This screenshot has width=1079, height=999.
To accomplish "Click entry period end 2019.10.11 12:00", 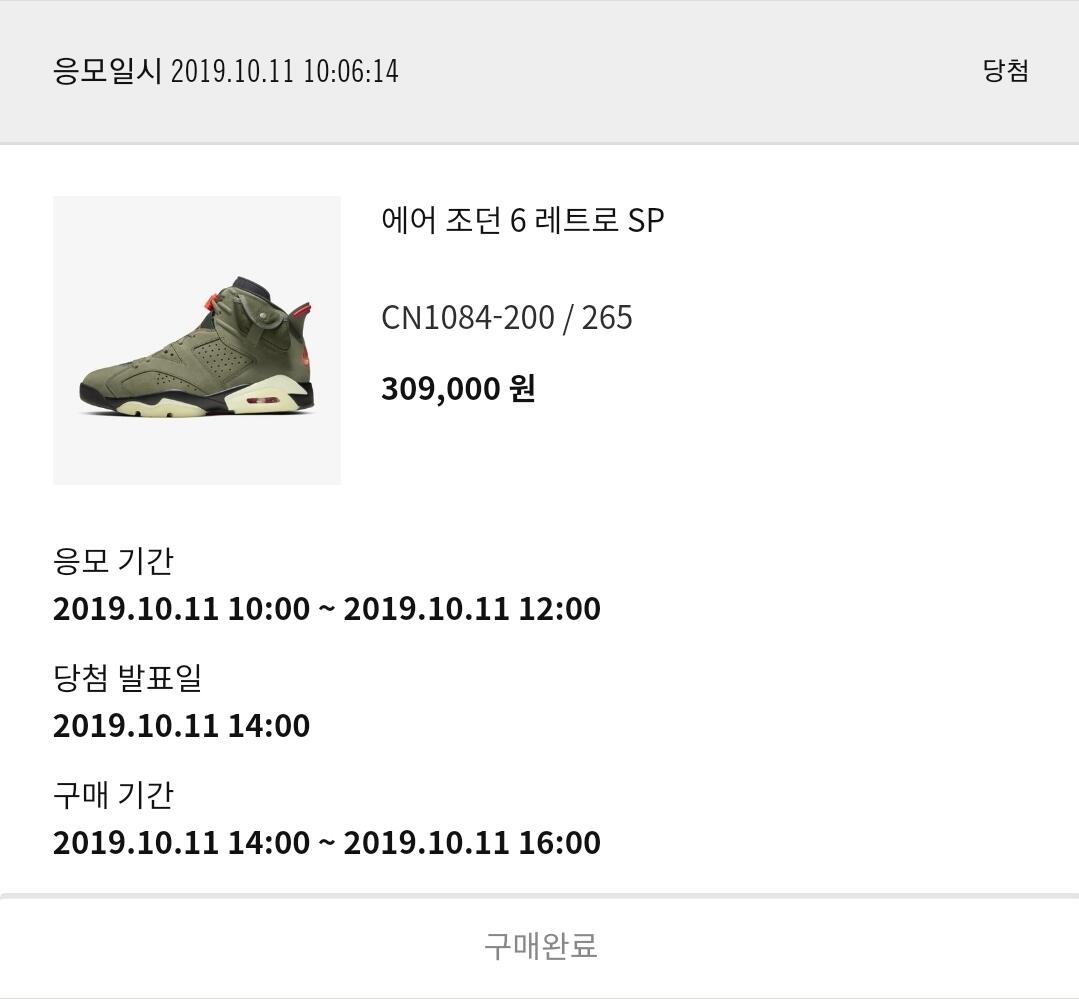I will pyautogui.click(x=472, y=609).
